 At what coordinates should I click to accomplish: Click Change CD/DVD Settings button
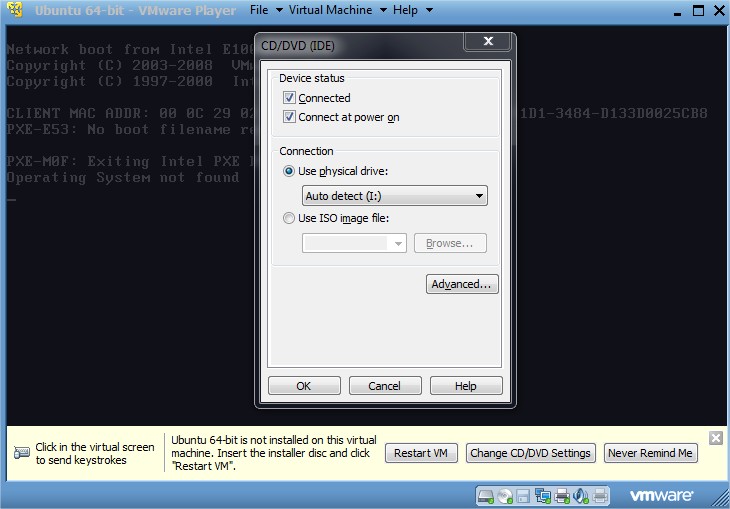530,453
